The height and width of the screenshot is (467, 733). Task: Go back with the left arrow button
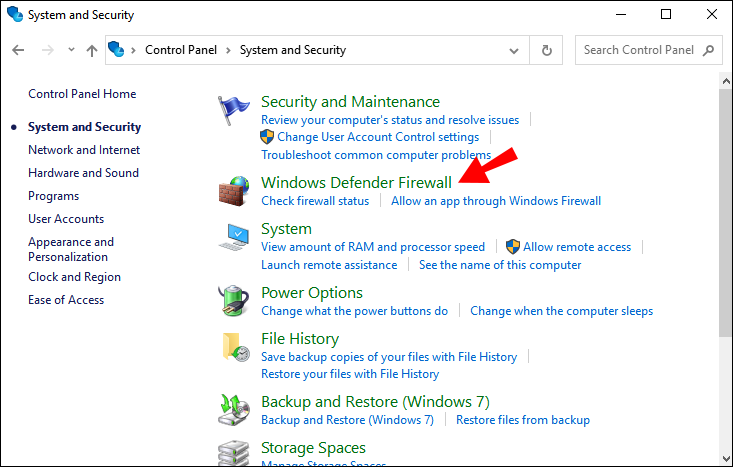(x=18, y=50)
